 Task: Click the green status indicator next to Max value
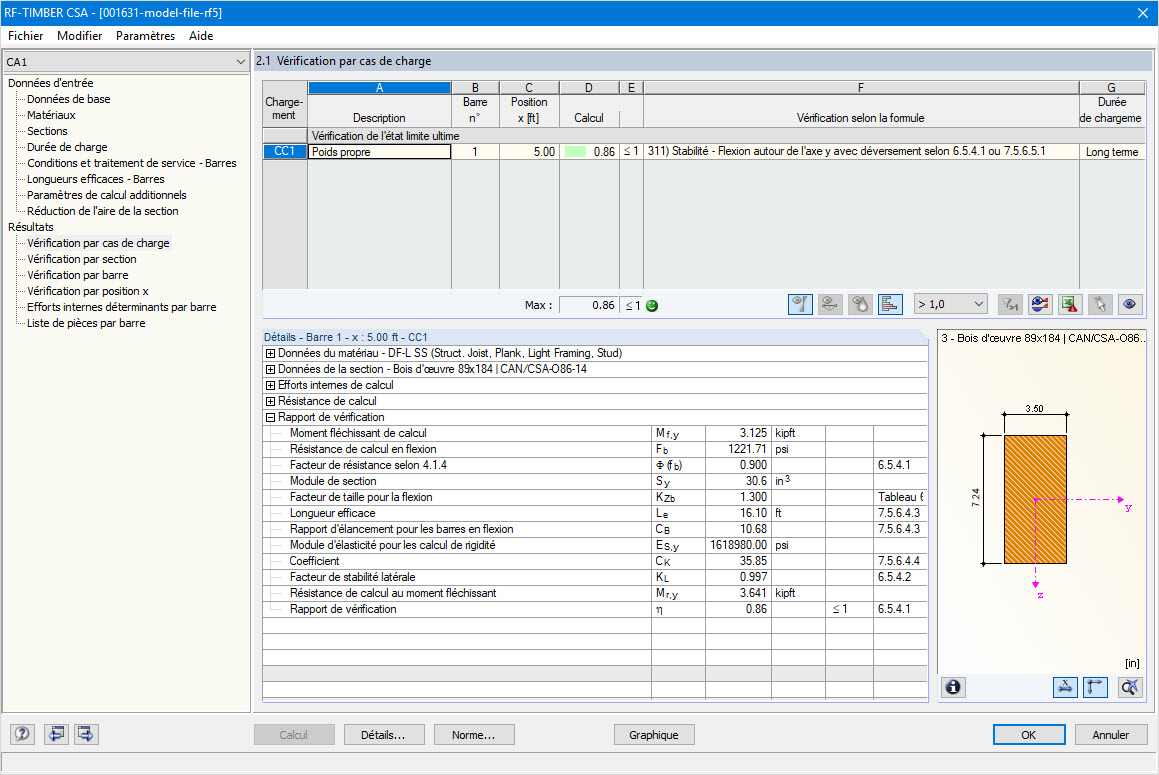(650, 304)
